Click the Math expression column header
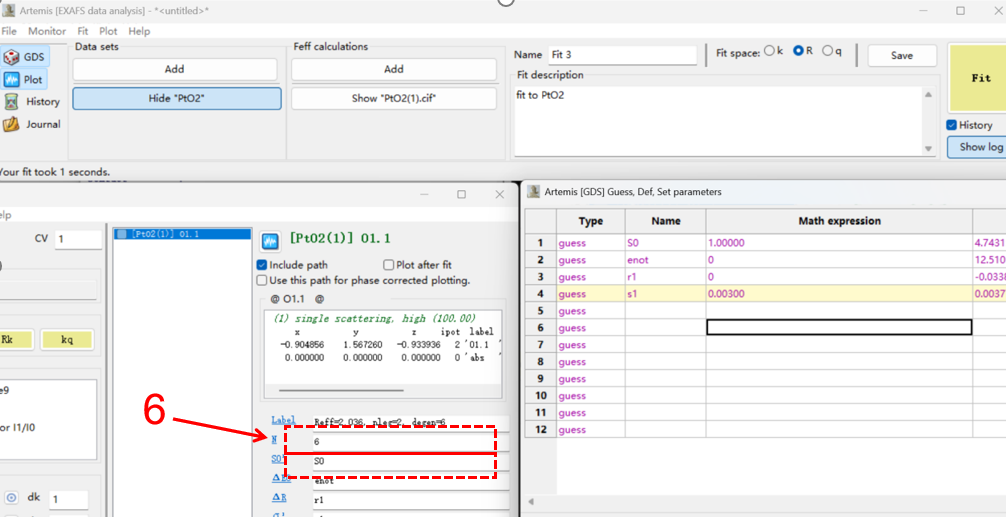1006x517 pixels. point(839,221)
